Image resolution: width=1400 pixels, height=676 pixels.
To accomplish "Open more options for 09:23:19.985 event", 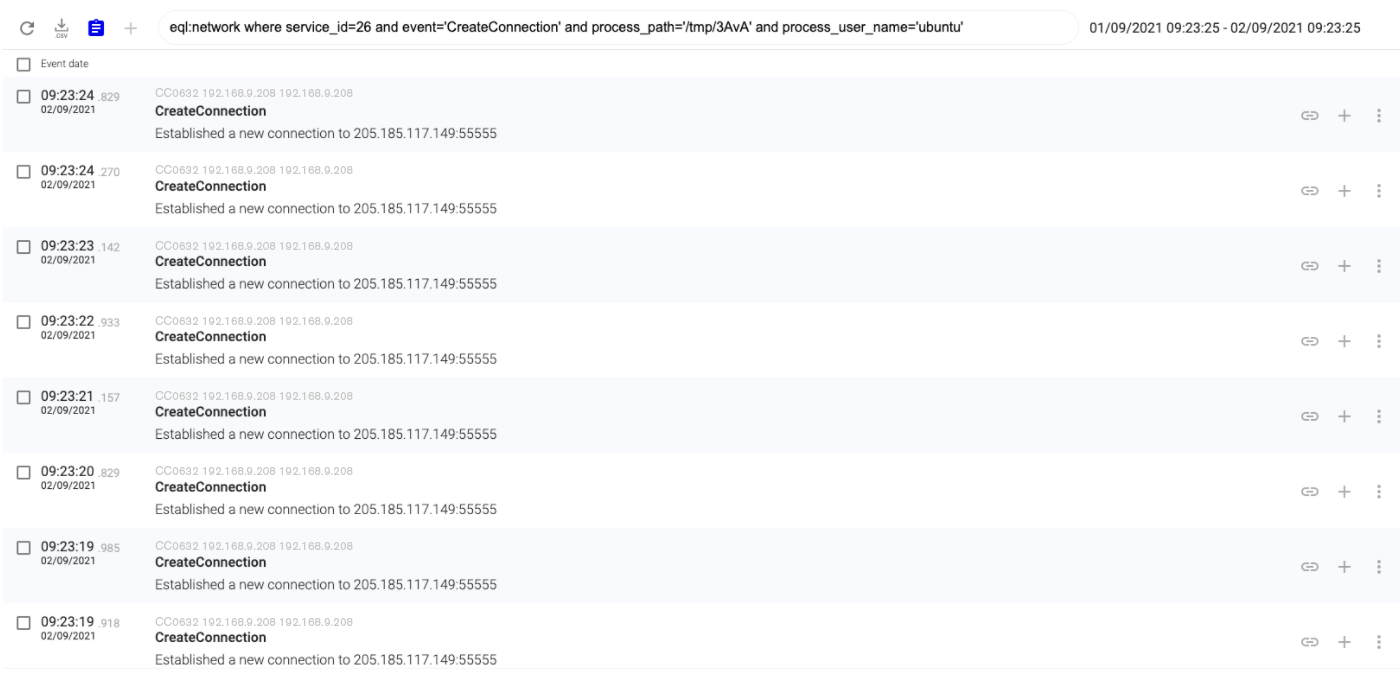I will pyautogui.click(x=1379, y=566).
